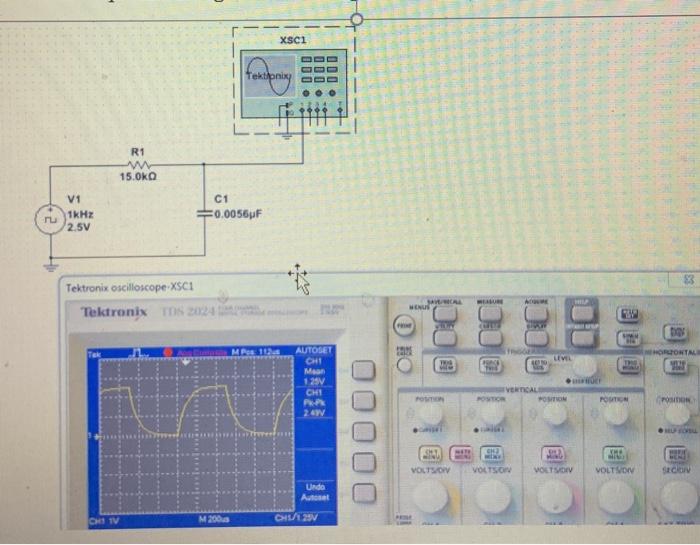Select the V1 square wave clock source
This screenshot has height=545, width=700.
(x=50, y=219)
